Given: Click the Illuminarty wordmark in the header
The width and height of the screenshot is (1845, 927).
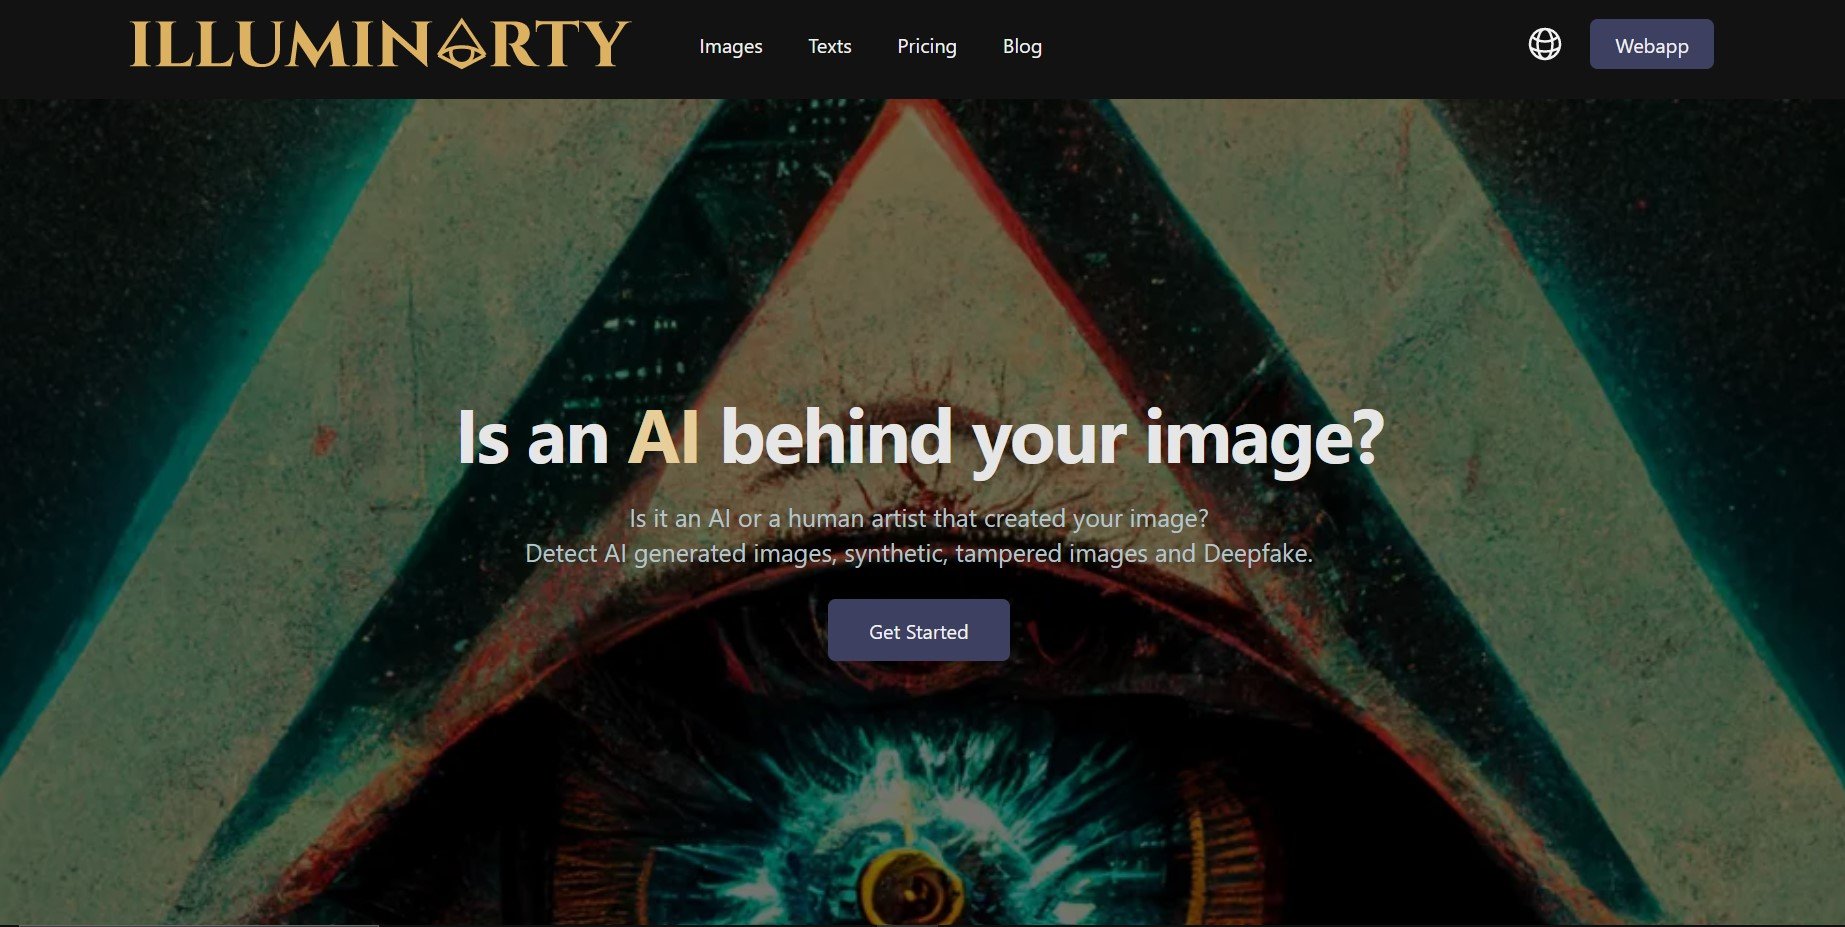Looking at the screenshot, I should 380,45.
